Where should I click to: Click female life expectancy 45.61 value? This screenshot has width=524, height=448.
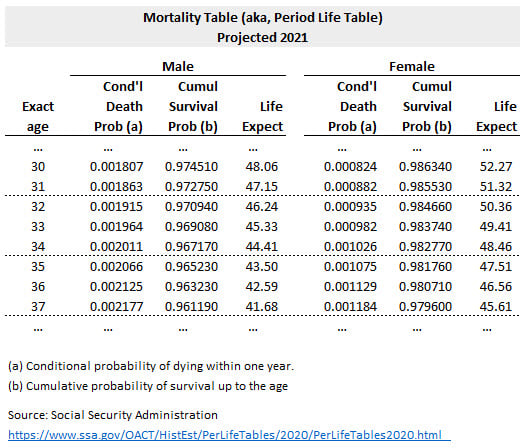click(x=496, y=307)
